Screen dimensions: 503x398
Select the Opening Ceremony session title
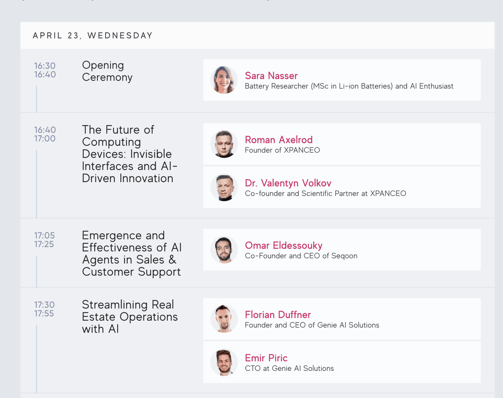107,71
